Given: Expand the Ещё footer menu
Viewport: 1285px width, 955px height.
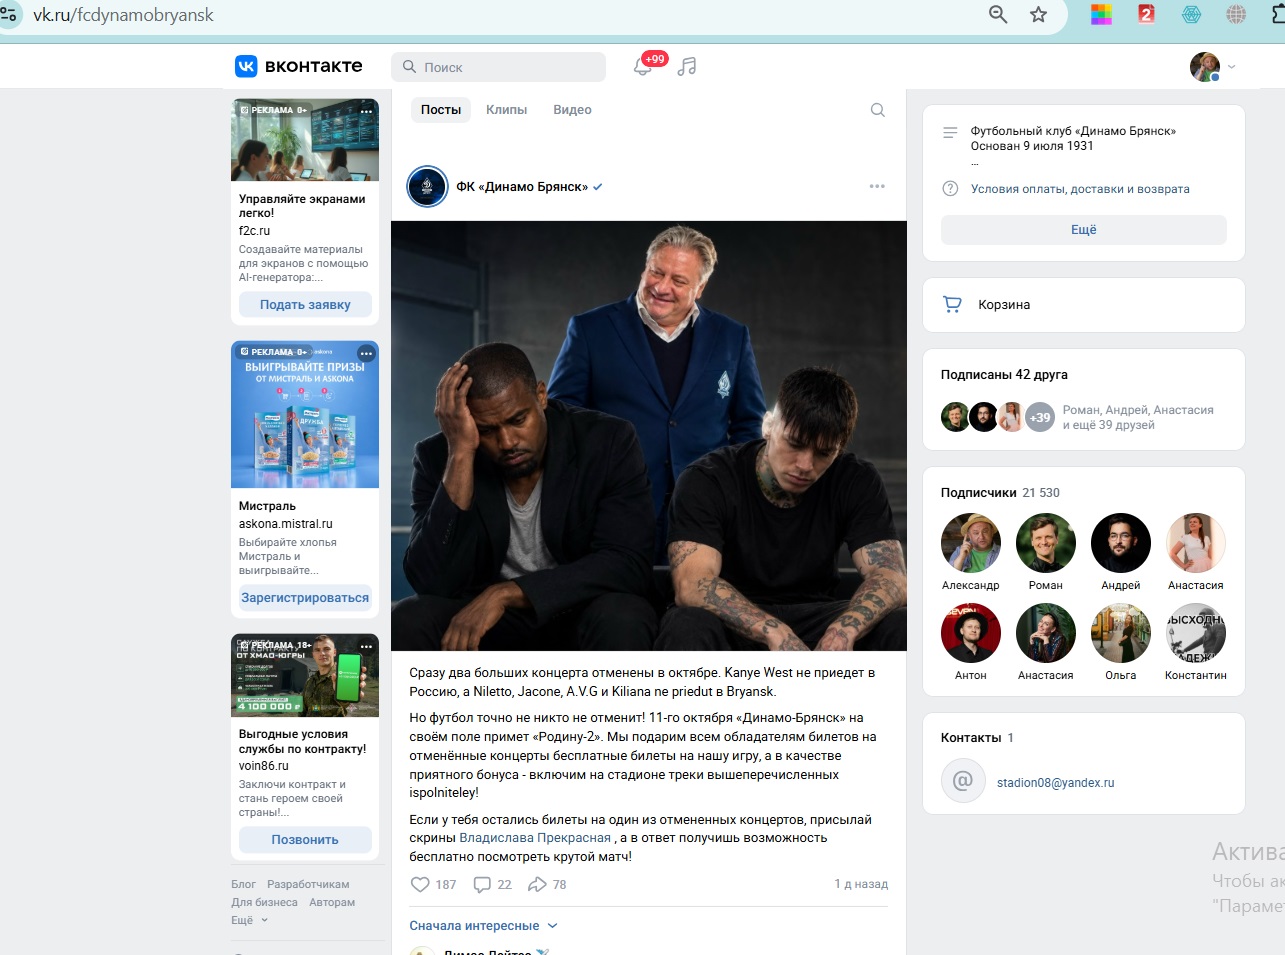Looking at the screenshot, I should (250, 920).
